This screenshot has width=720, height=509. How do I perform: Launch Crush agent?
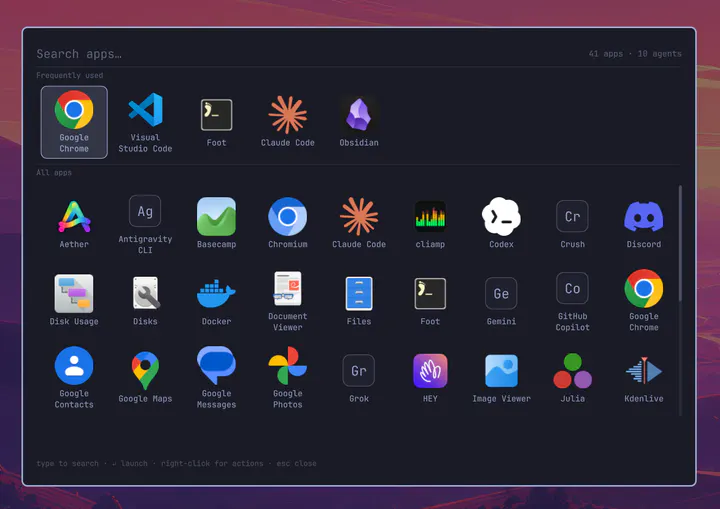[x=572, y=224]
